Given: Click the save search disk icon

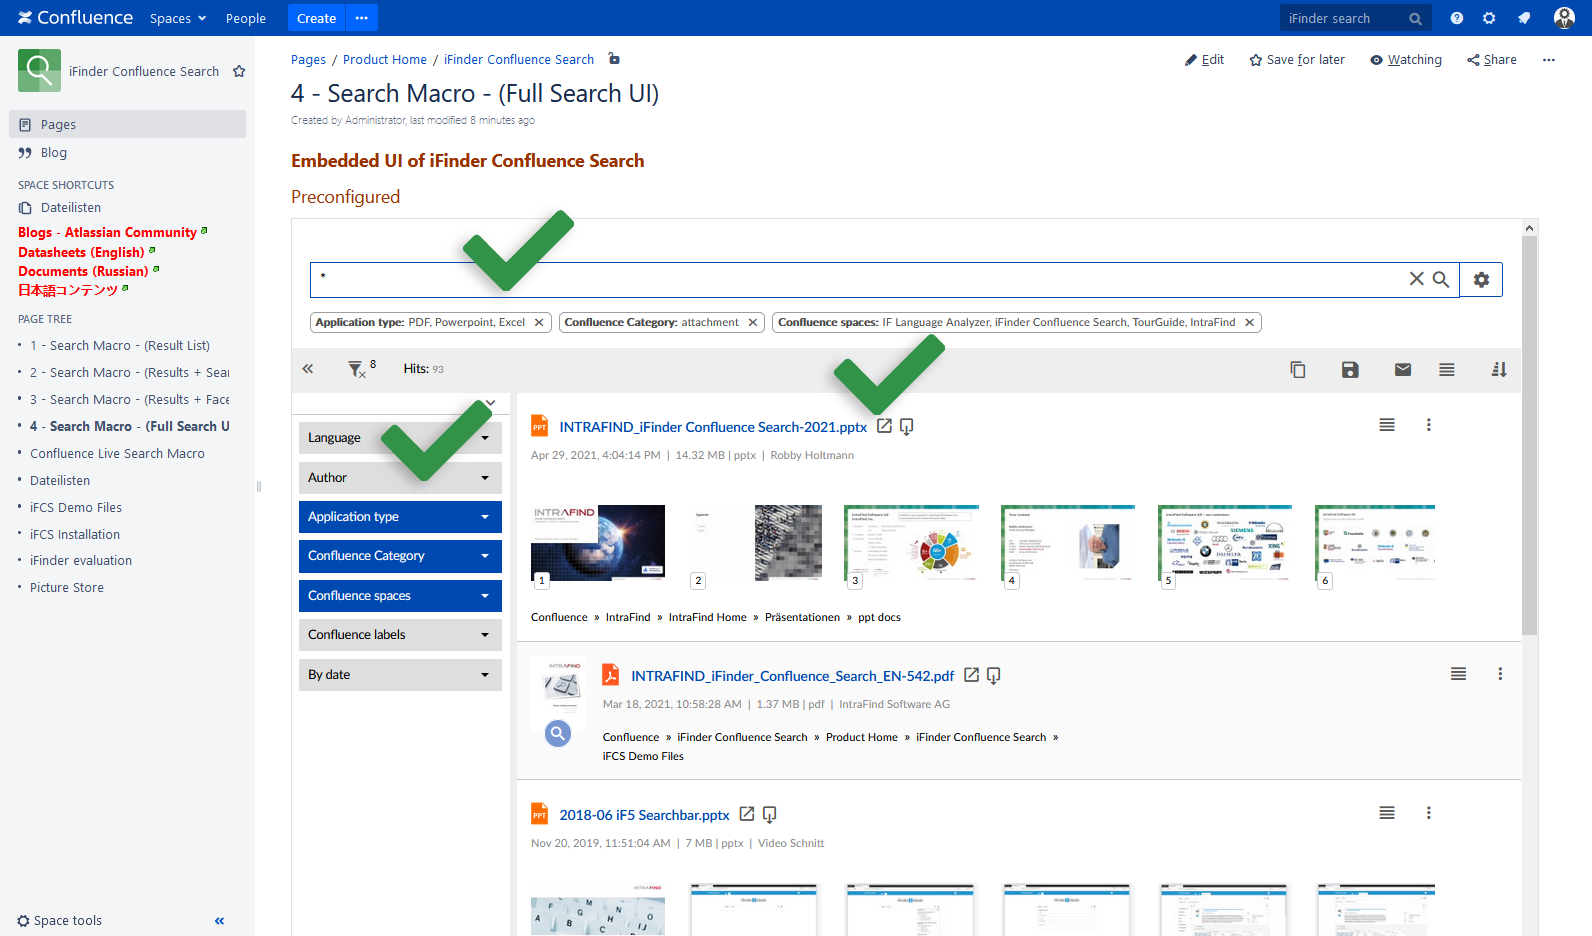Looking at the screenshot, I should [x=1350, y=370].
